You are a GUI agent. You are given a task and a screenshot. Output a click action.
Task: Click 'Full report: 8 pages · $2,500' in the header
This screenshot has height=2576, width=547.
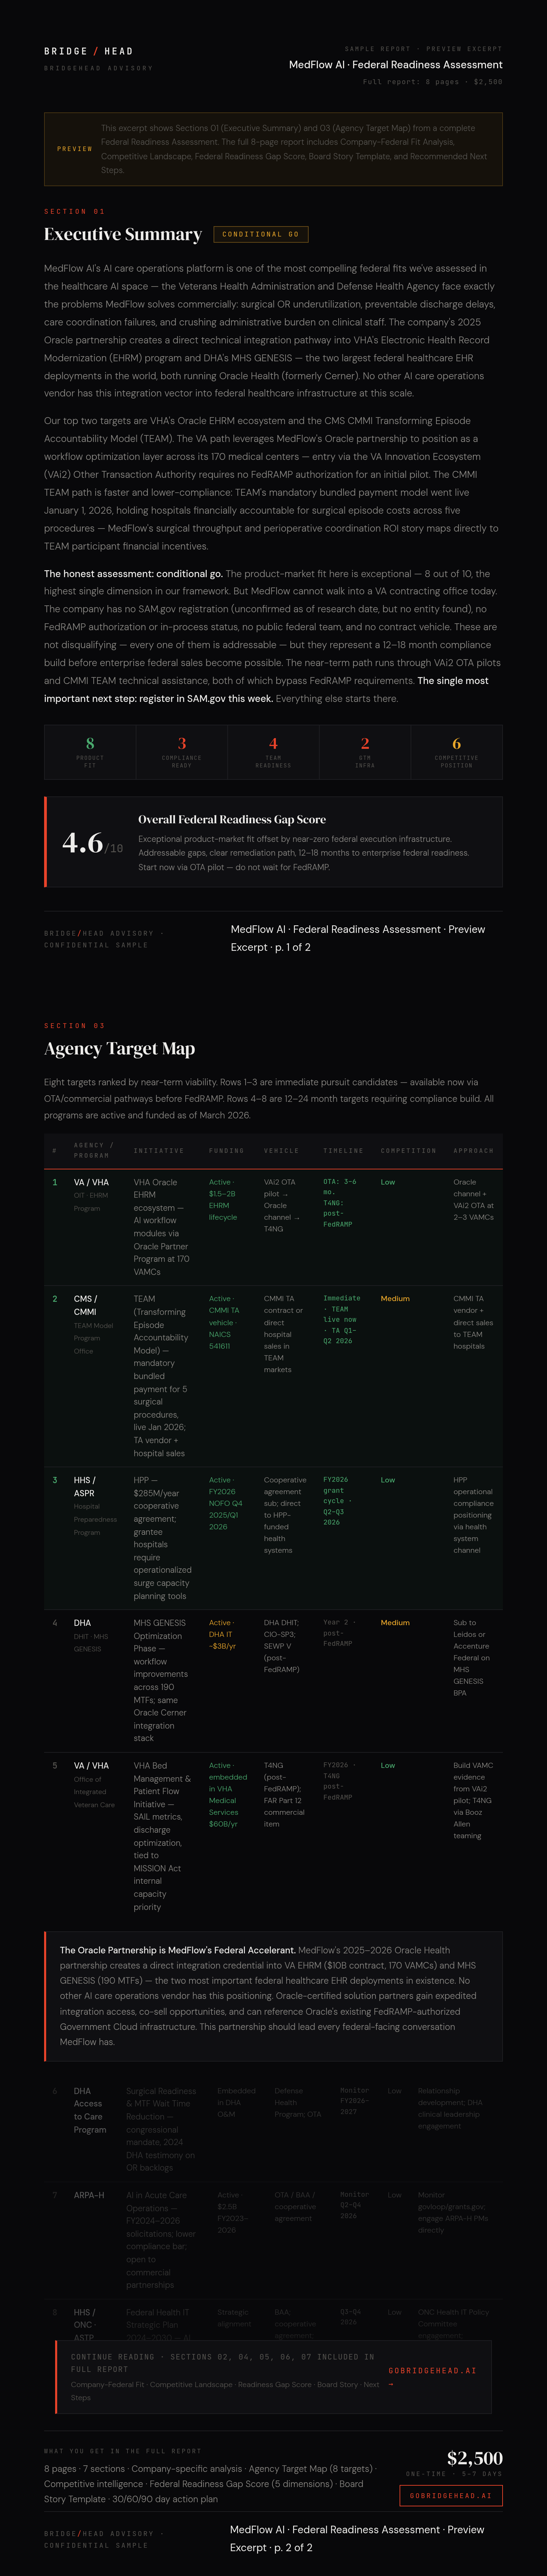click(433, 82)
